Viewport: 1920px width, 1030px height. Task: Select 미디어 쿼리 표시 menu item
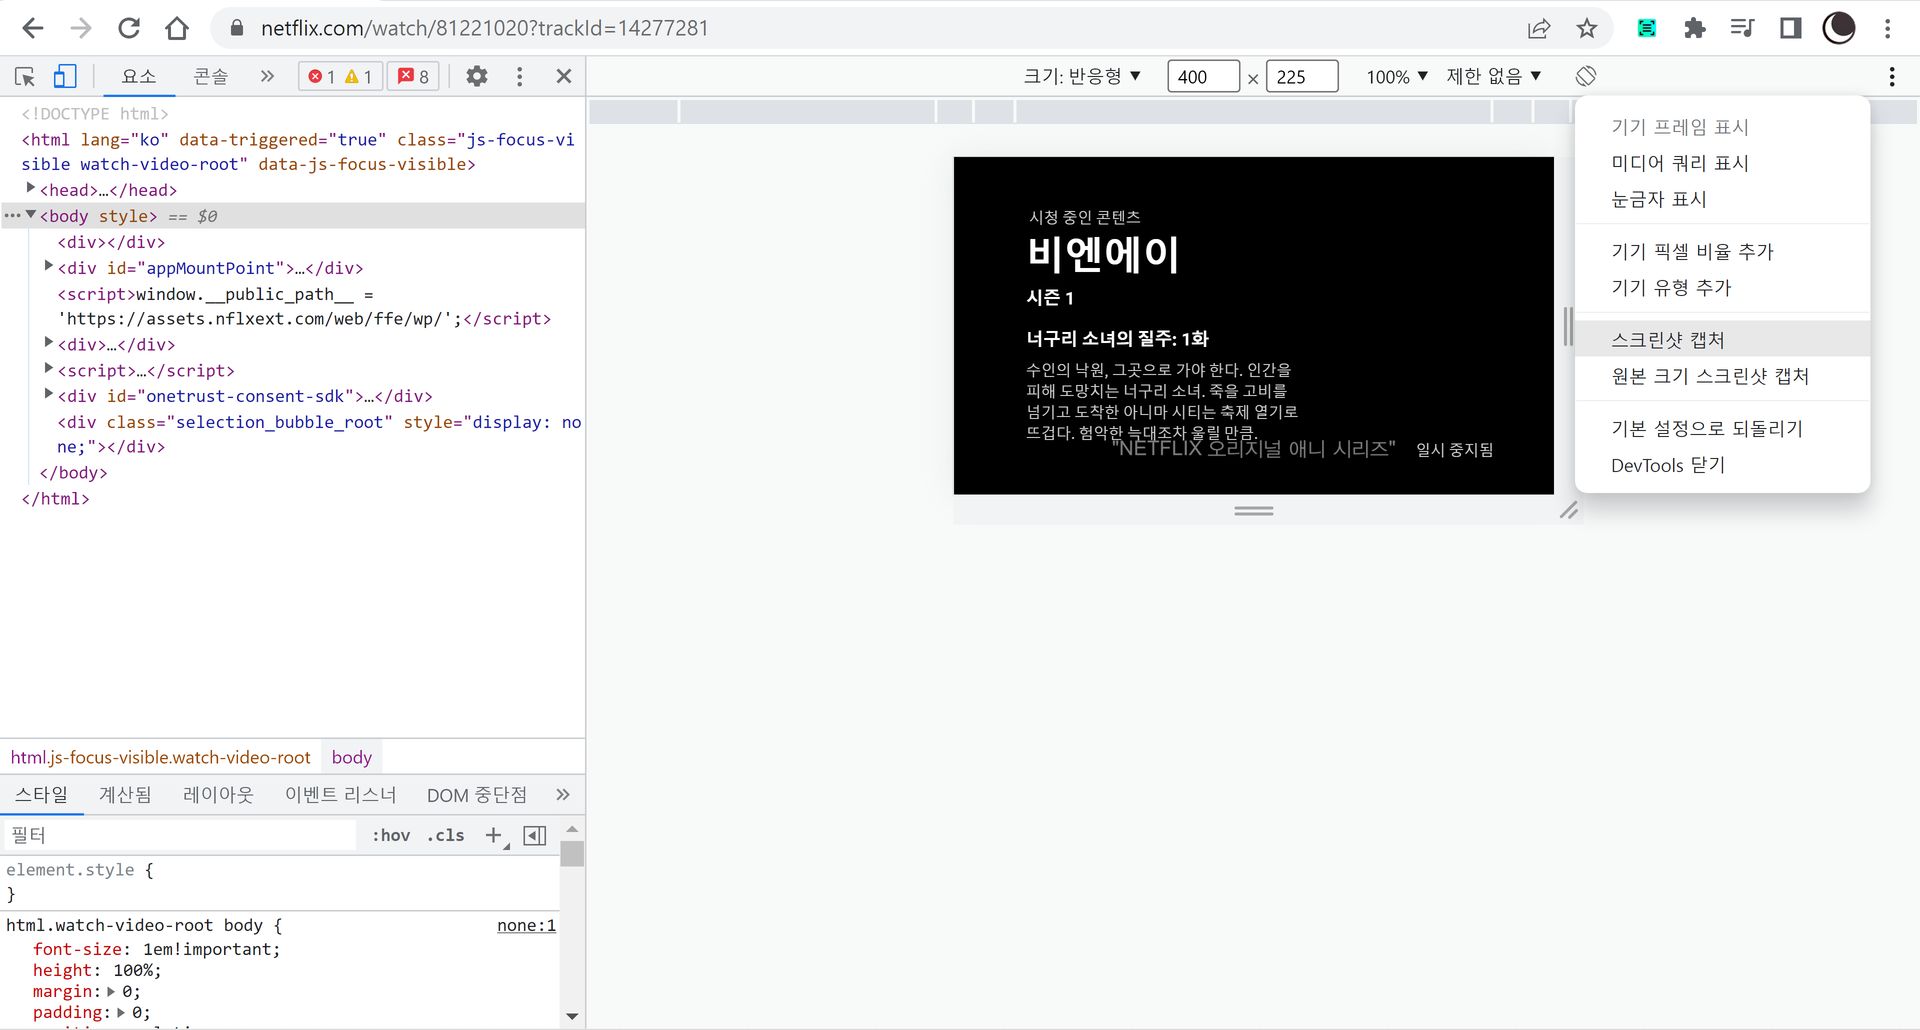coord(1722,163)
